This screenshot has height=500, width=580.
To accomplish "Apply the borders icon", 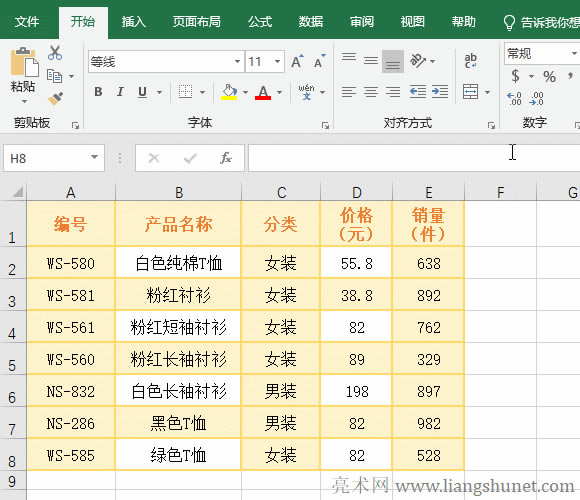I will pos(185,91).
